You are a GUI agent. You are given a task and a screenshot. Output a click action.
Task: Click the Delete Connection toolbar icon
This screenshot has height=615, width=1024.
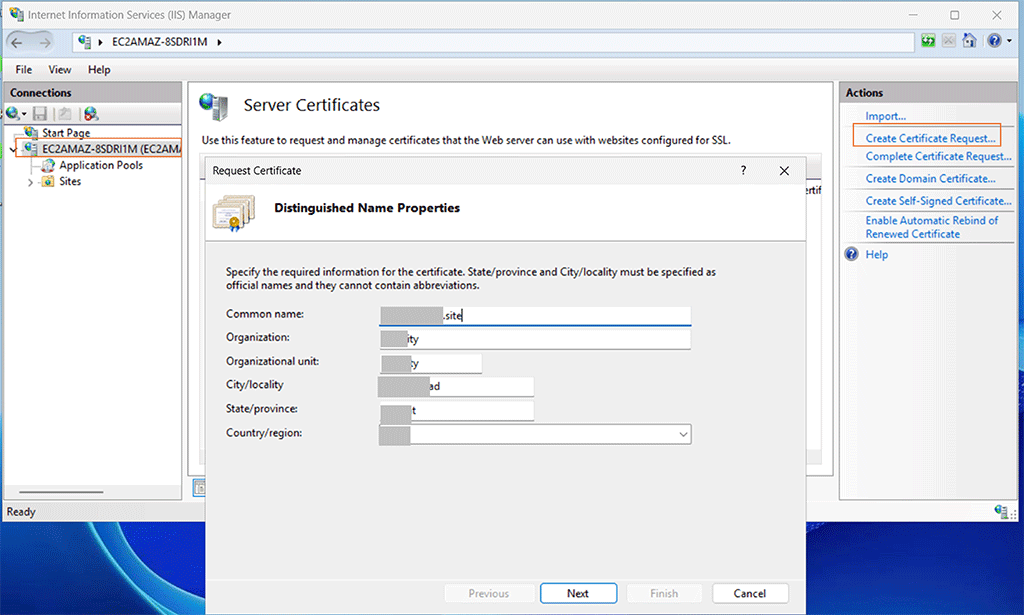91,114
